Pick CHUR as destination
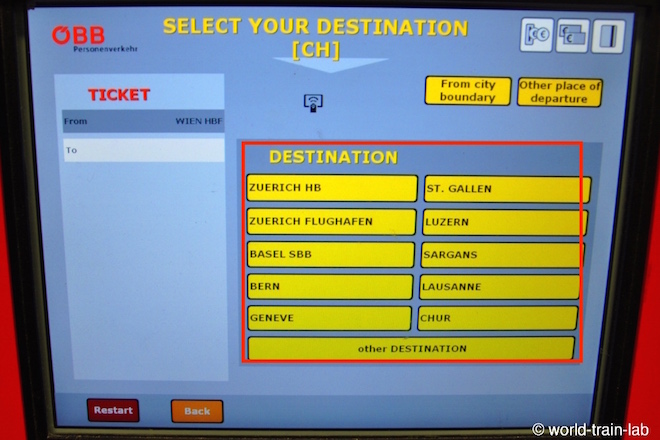This screenshot has width=660, height=440. point(498,318)
